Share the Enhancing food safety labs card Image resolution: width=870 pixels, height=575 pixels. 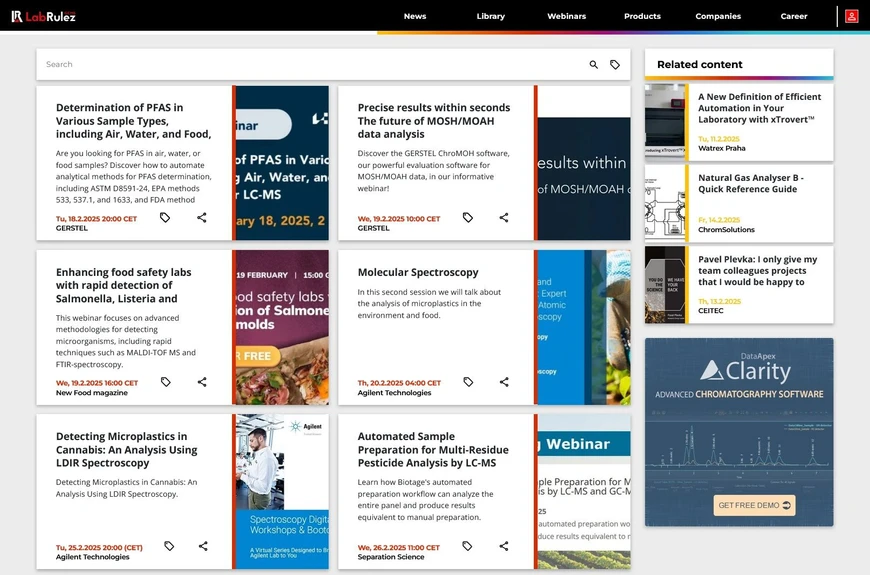(202, 382)
